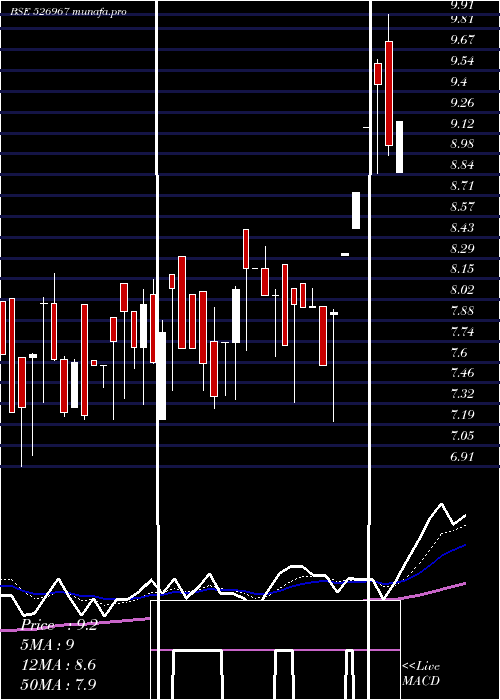500x700 pixels.
Task: Click the 9.67 price axis label
Action: coord(462,40)
